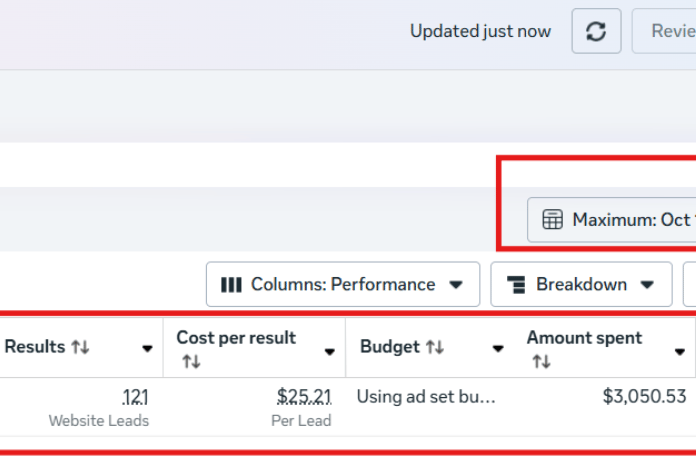Screen dimensions: 696x462
Task: Select the $3,050.53 amount spent cell
Action: [x=644, y=397]
